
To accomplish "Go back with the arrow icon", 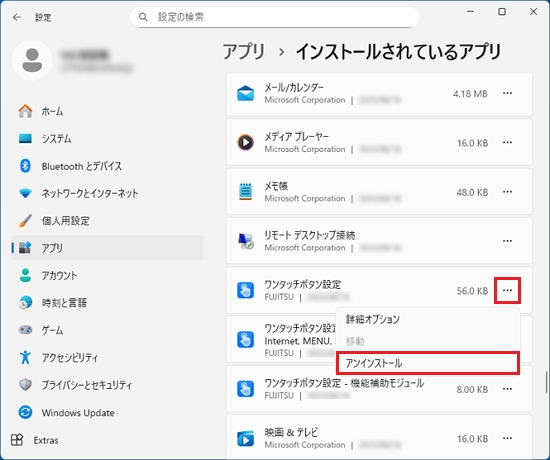I will coord(17,17).
